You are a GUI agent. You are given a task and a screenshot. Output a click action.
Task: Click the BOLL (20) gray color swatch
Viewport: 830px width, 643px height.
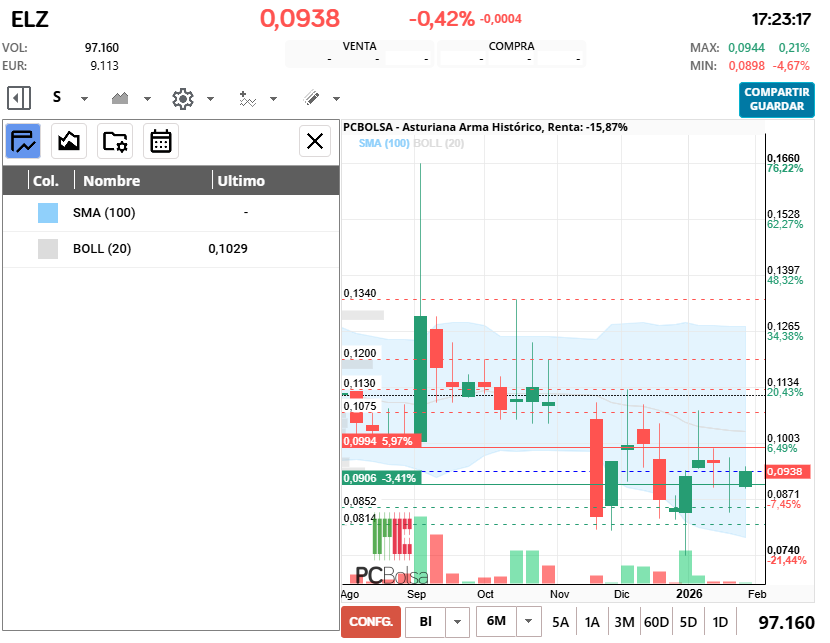48,249
